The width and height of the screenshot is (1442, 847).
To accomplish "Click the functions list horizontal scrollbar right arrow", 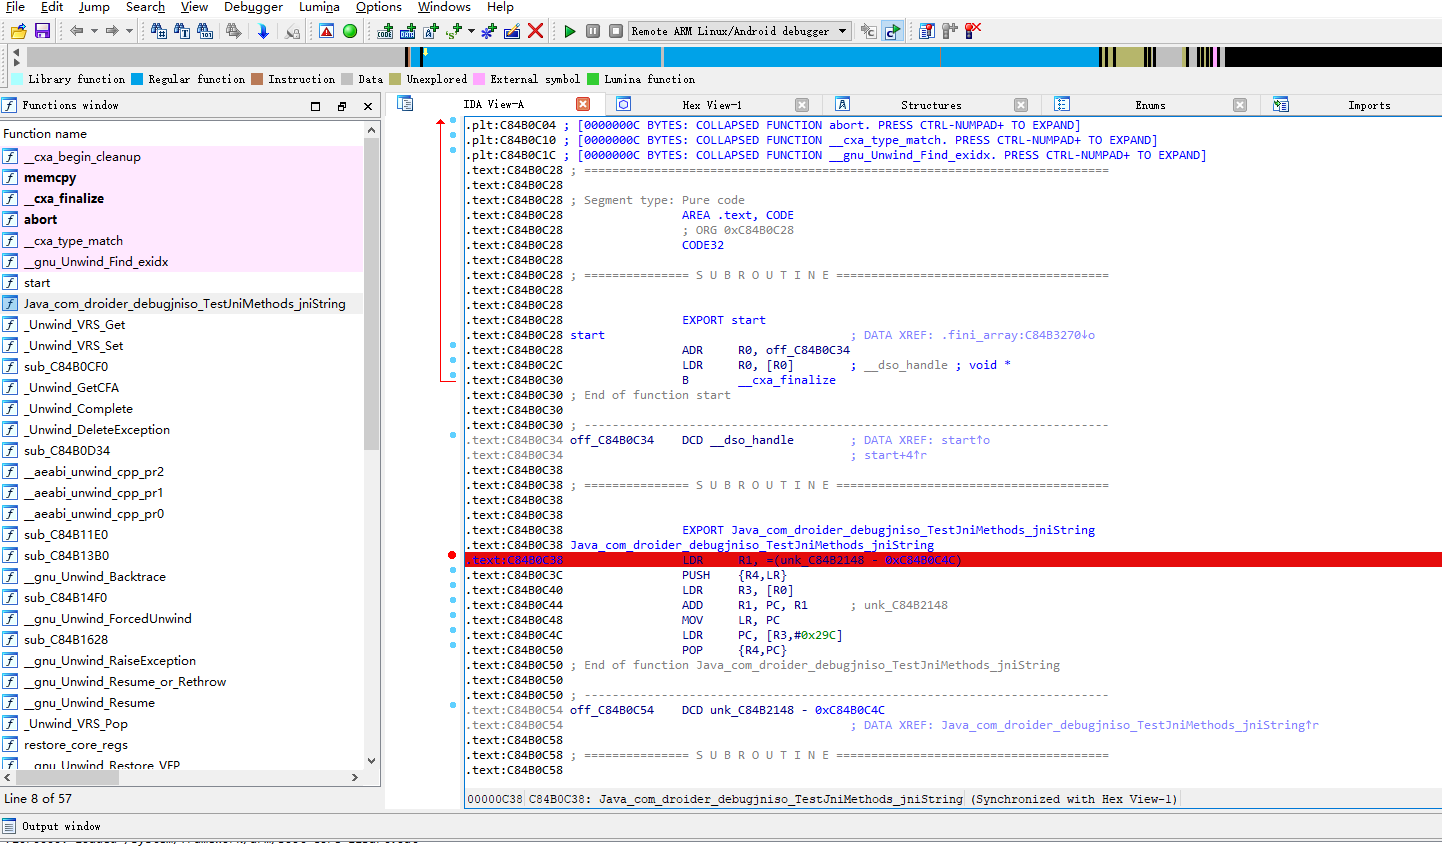I will 354,777.
